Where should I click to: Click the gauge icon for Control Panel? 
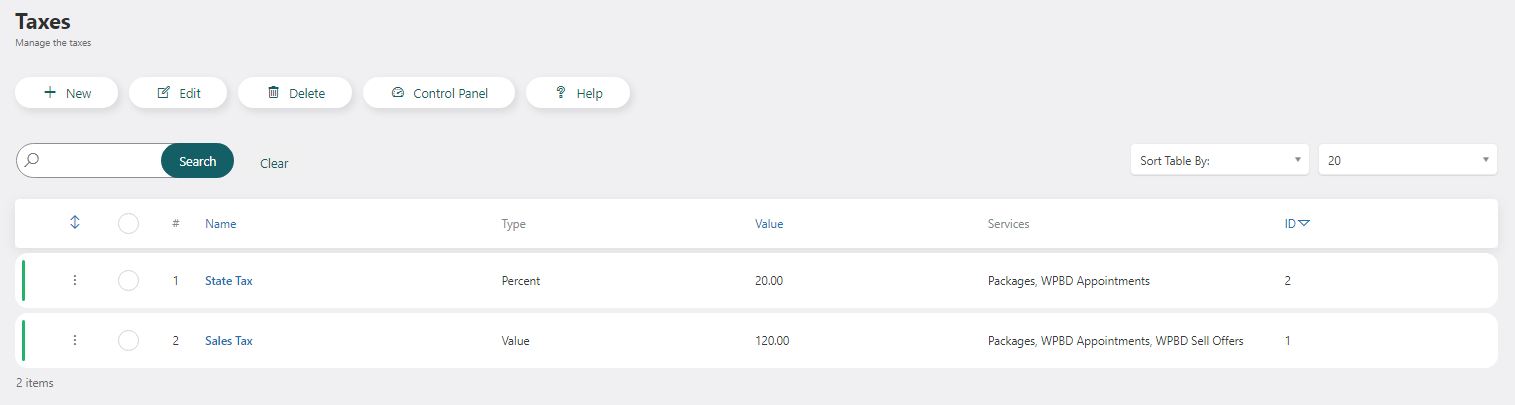tap(397, 93)
